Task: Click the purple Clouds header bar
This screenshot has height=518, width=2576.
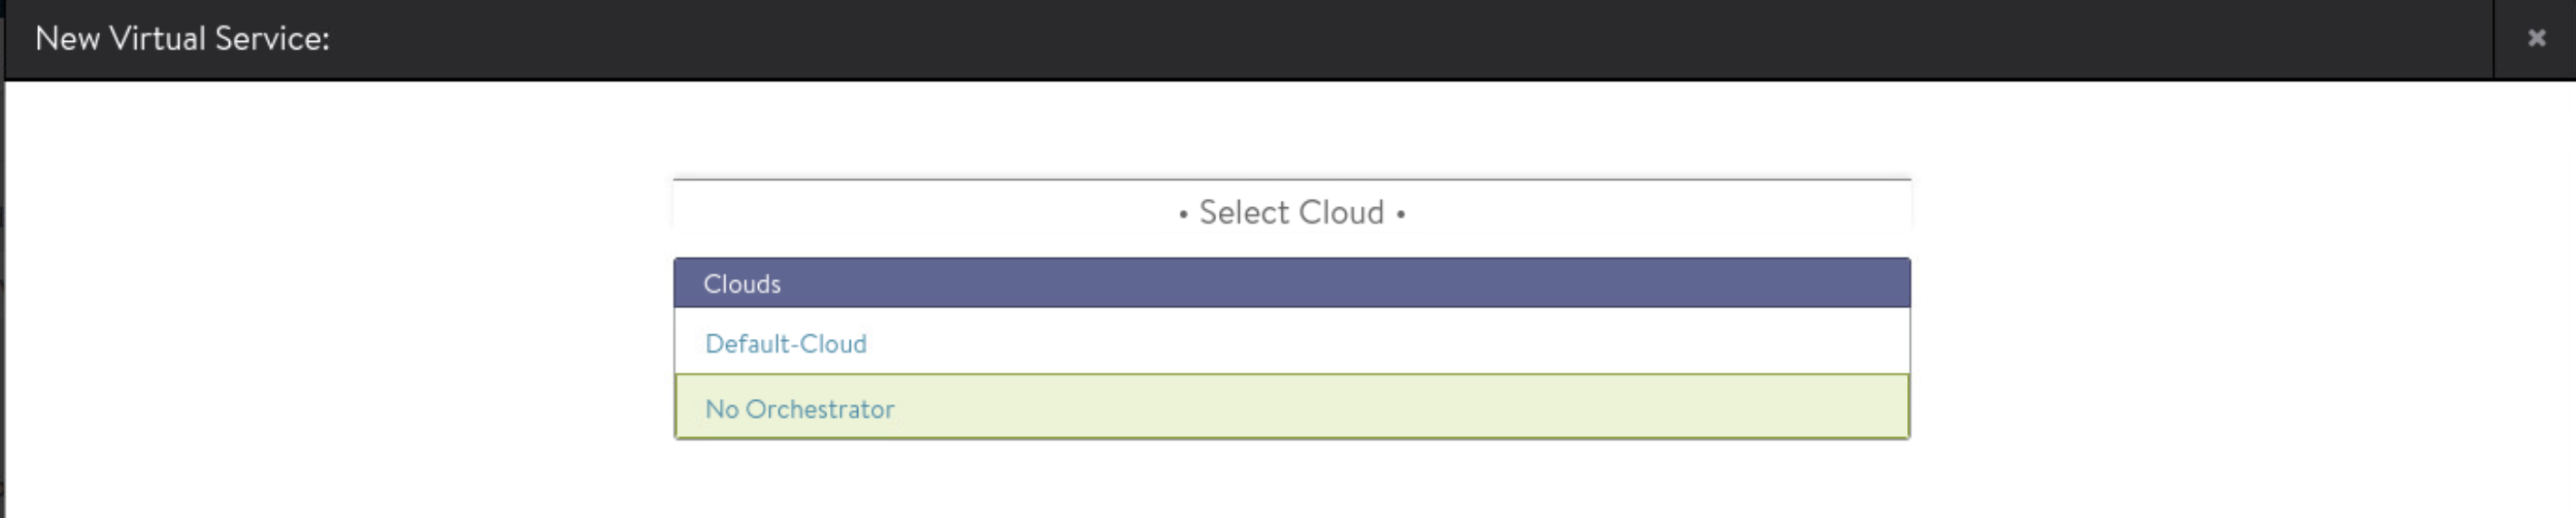Action: (x=1291, y=284)
